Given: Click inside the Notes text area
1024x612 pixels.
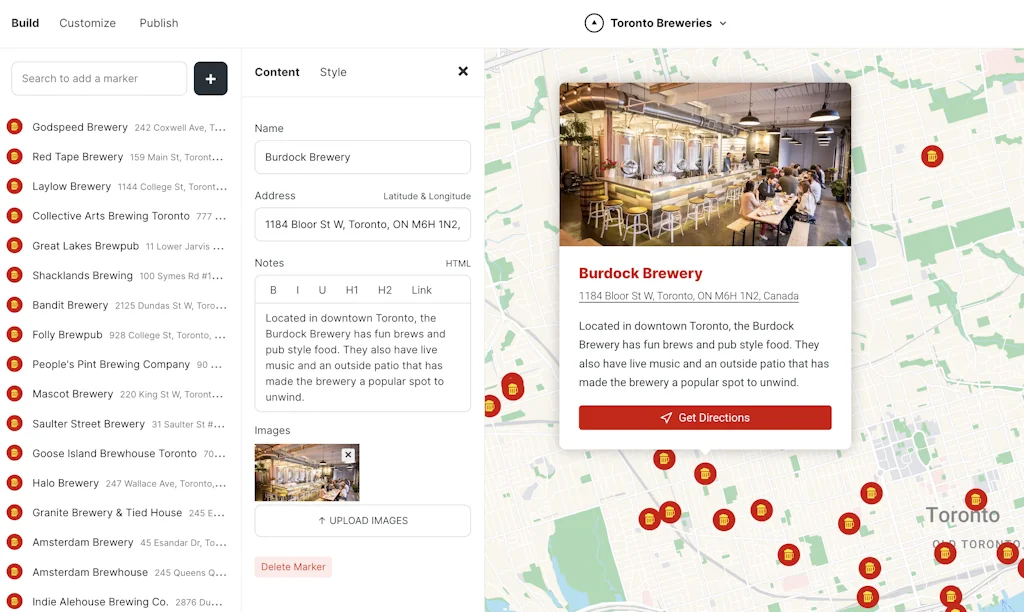Looking at the screenshot, I should coord(362,357).
